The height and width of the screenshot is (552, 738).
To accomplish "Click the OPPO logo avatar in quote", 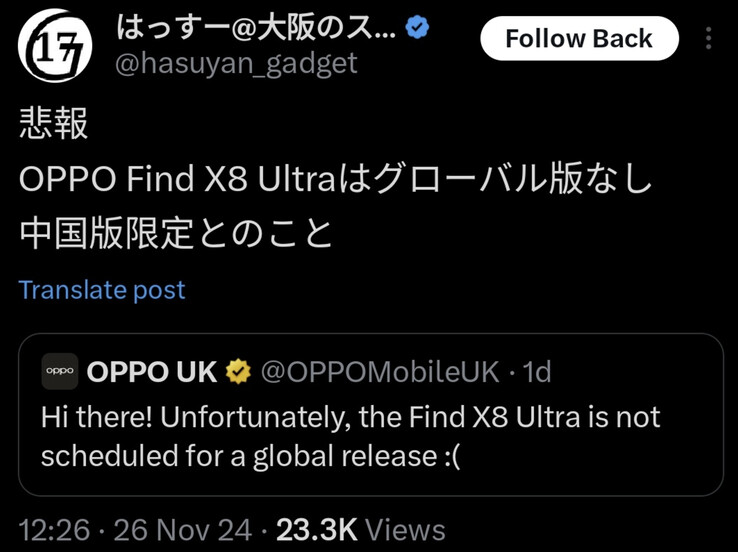I will (x=60, y=372).
